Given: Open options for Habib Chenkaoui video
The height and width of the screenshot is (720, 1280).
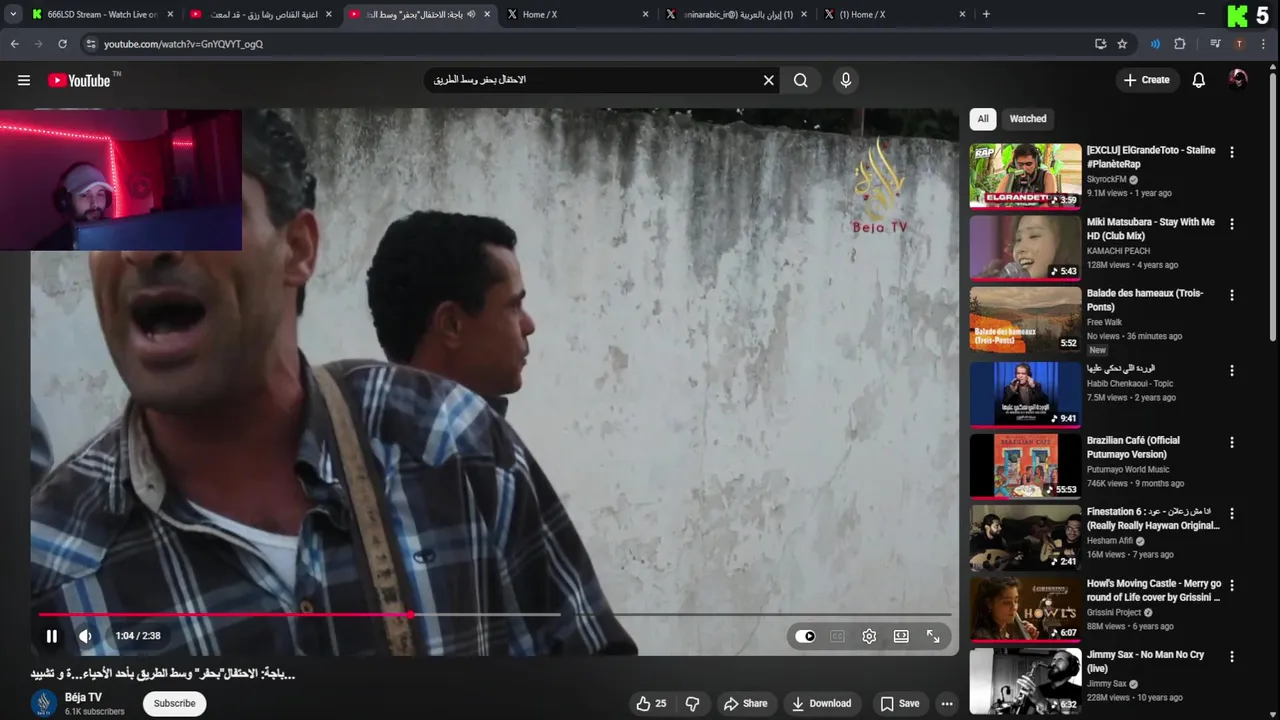Looking at the screenshot, I should 1232,370.
